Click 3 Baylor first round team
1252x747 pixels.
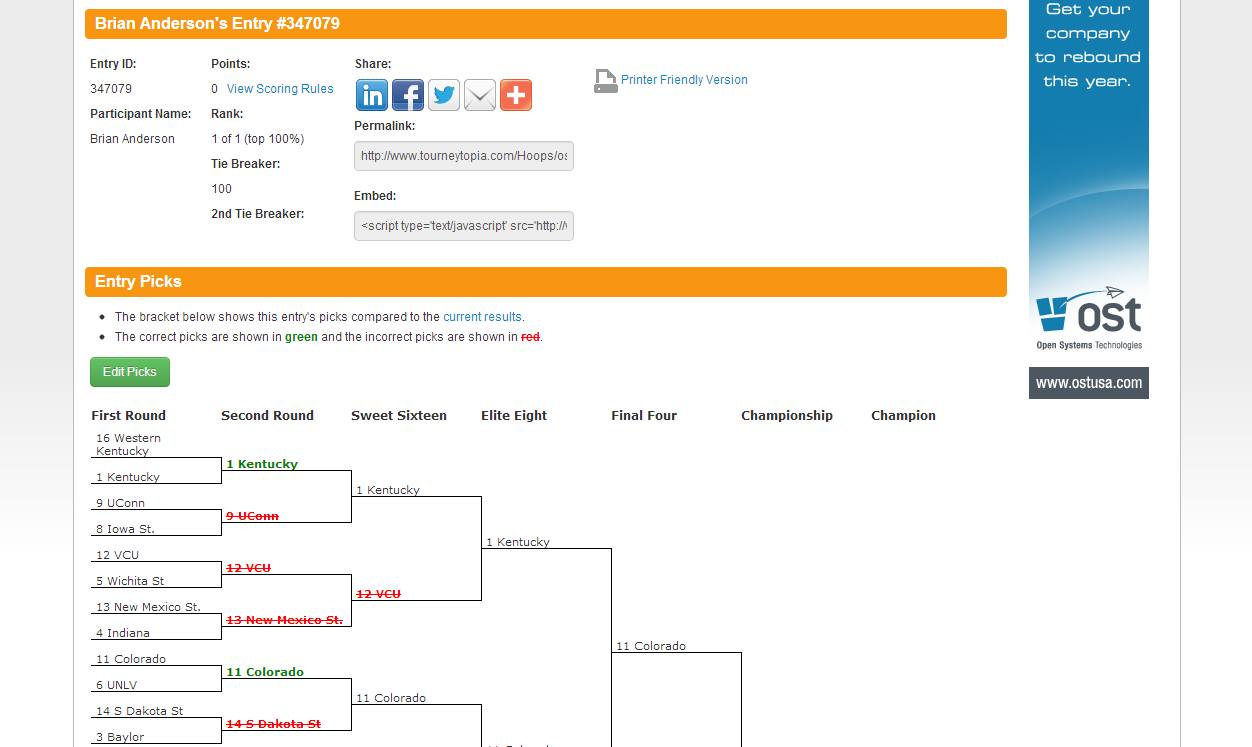(120, 737)
